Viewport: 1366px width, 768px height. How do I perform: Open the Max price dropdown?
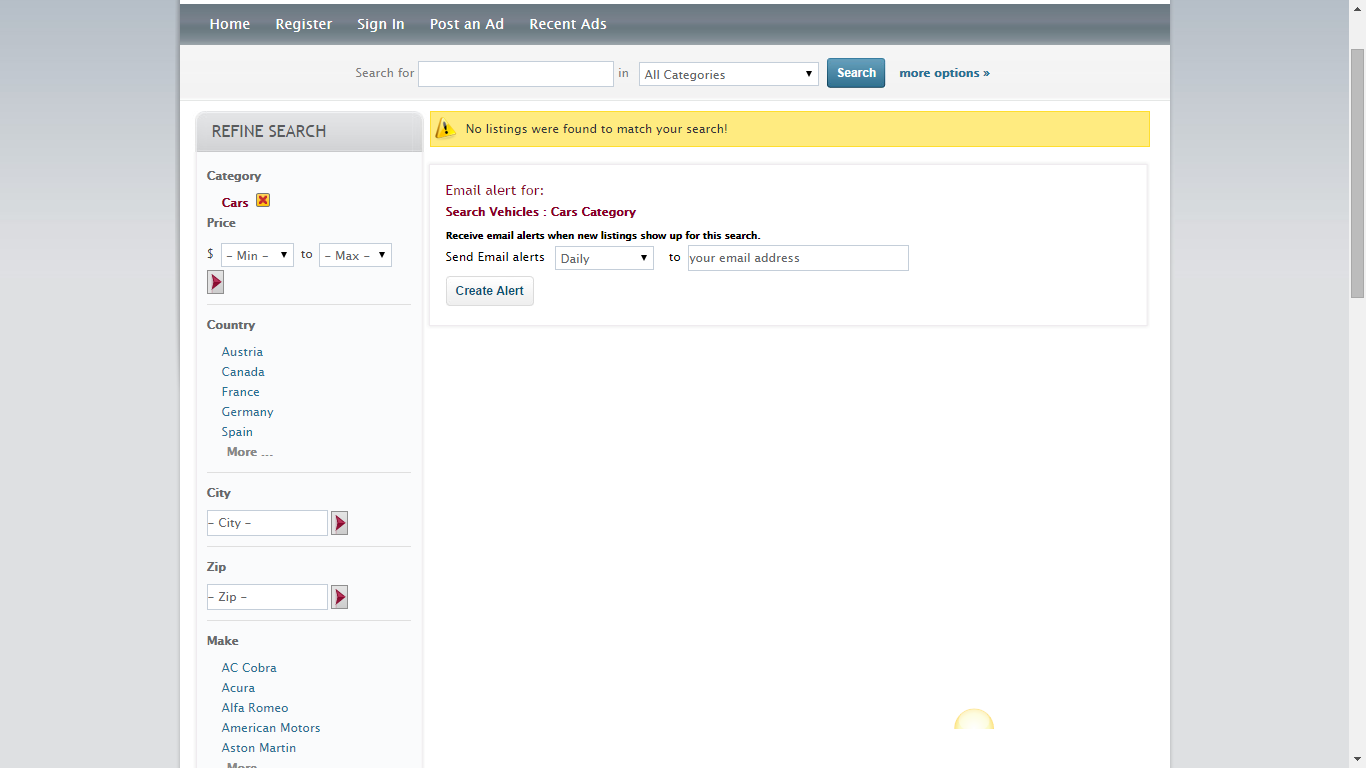pyautogui.click(x=355, y=255)
